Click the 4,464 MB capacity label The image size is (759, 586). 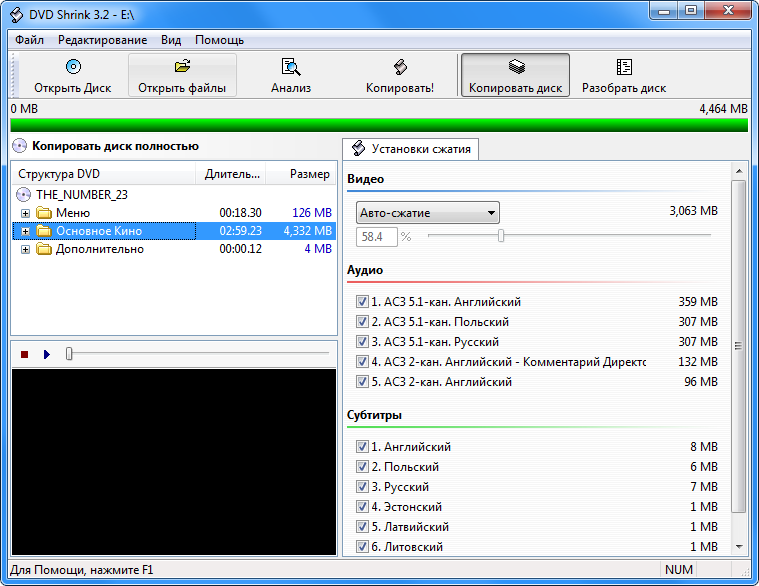pos(723,109)
